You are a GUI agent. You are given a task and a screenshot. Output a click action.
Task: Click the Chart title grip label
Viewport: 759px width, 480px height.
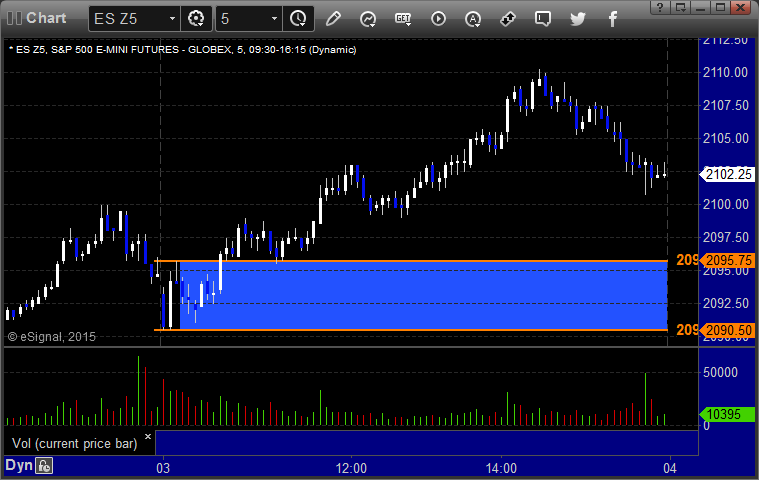point(46,18)
